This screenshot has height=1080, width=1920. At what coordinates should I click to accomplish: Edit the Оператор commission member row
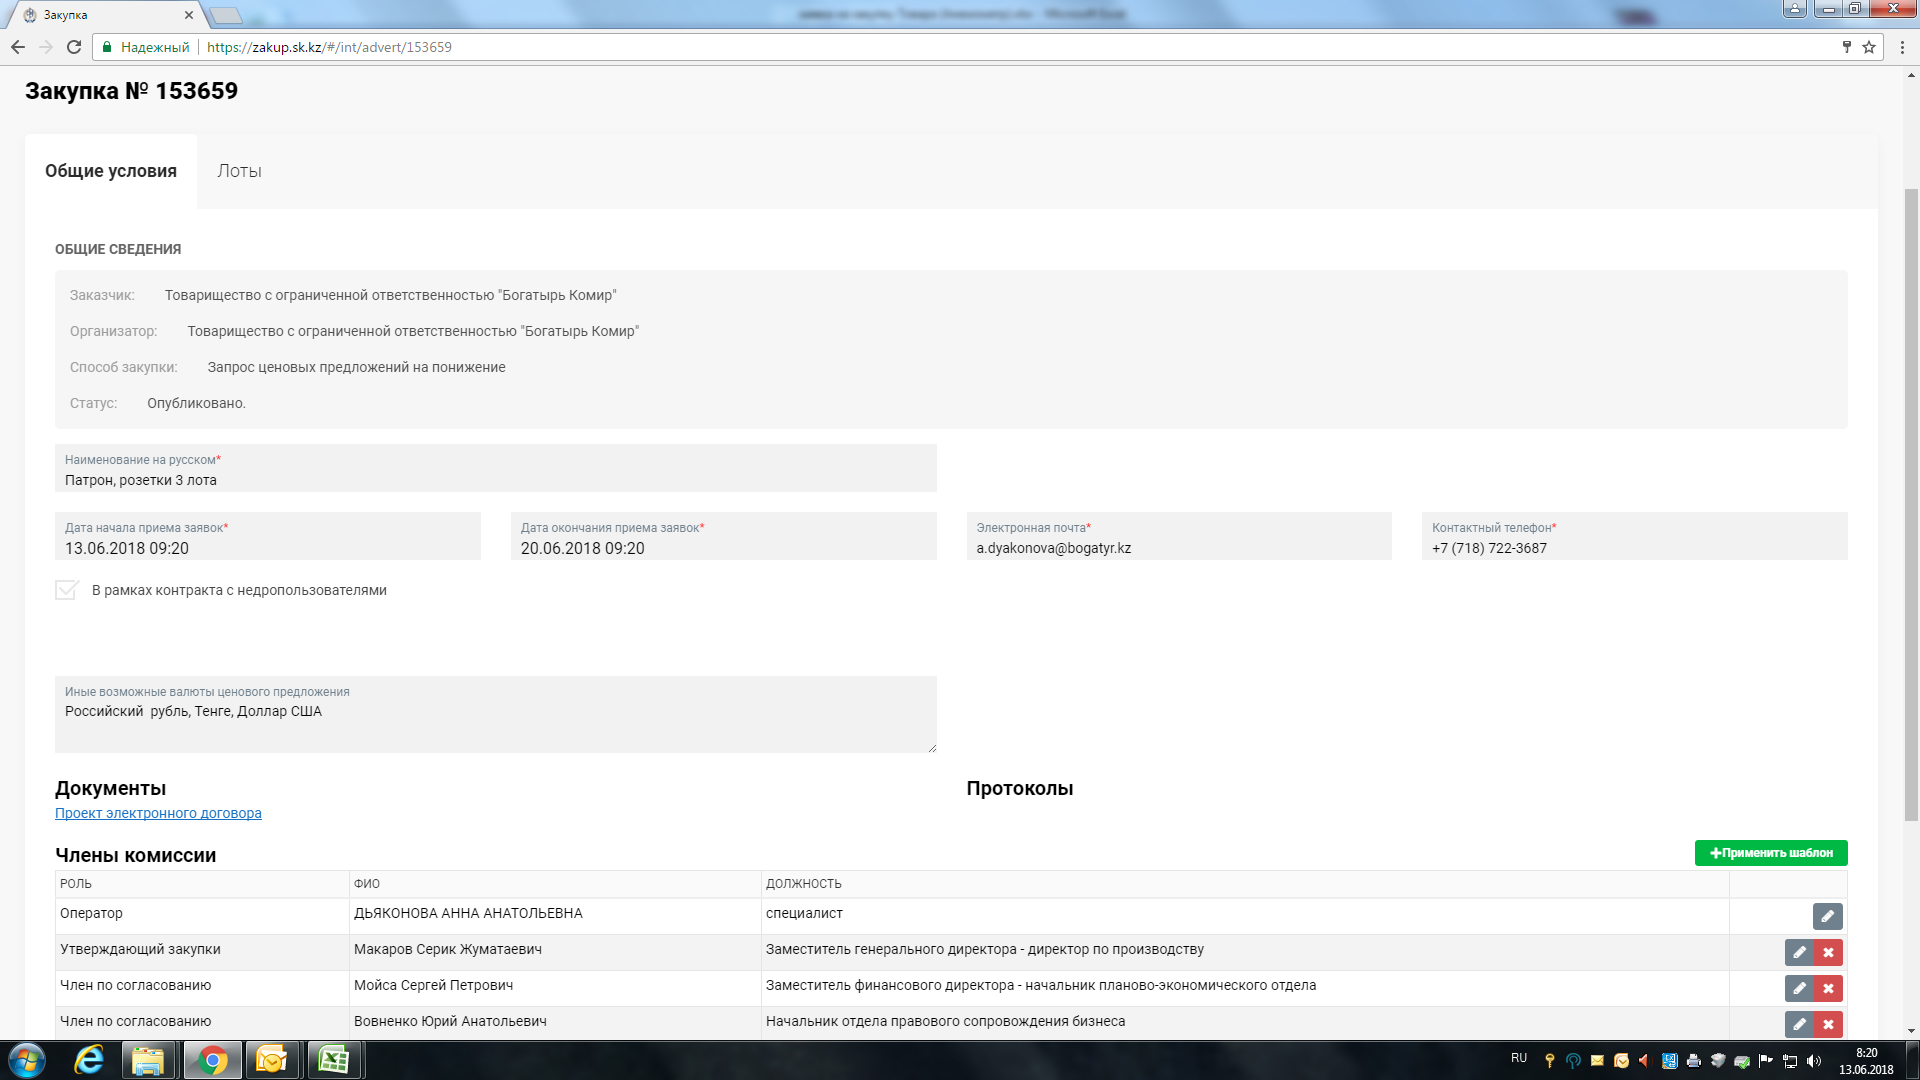pyautogui.click(x=1827, y=916)
